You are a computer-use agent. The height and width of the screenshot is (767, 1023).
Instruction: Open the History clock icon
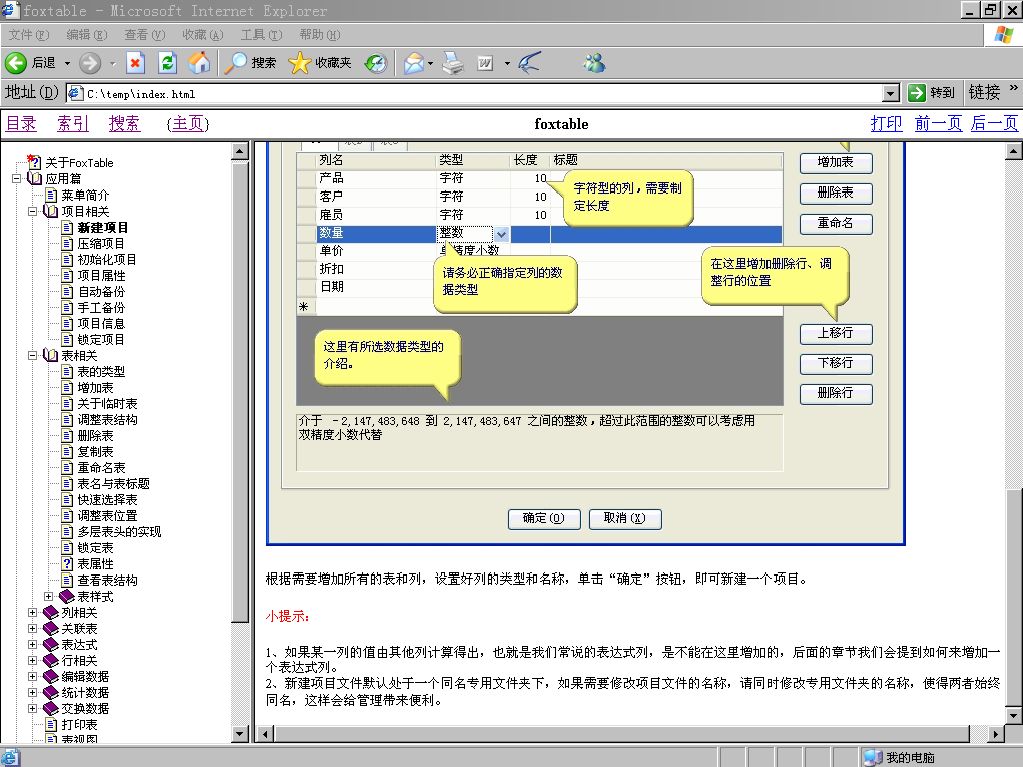click(376, 63)
